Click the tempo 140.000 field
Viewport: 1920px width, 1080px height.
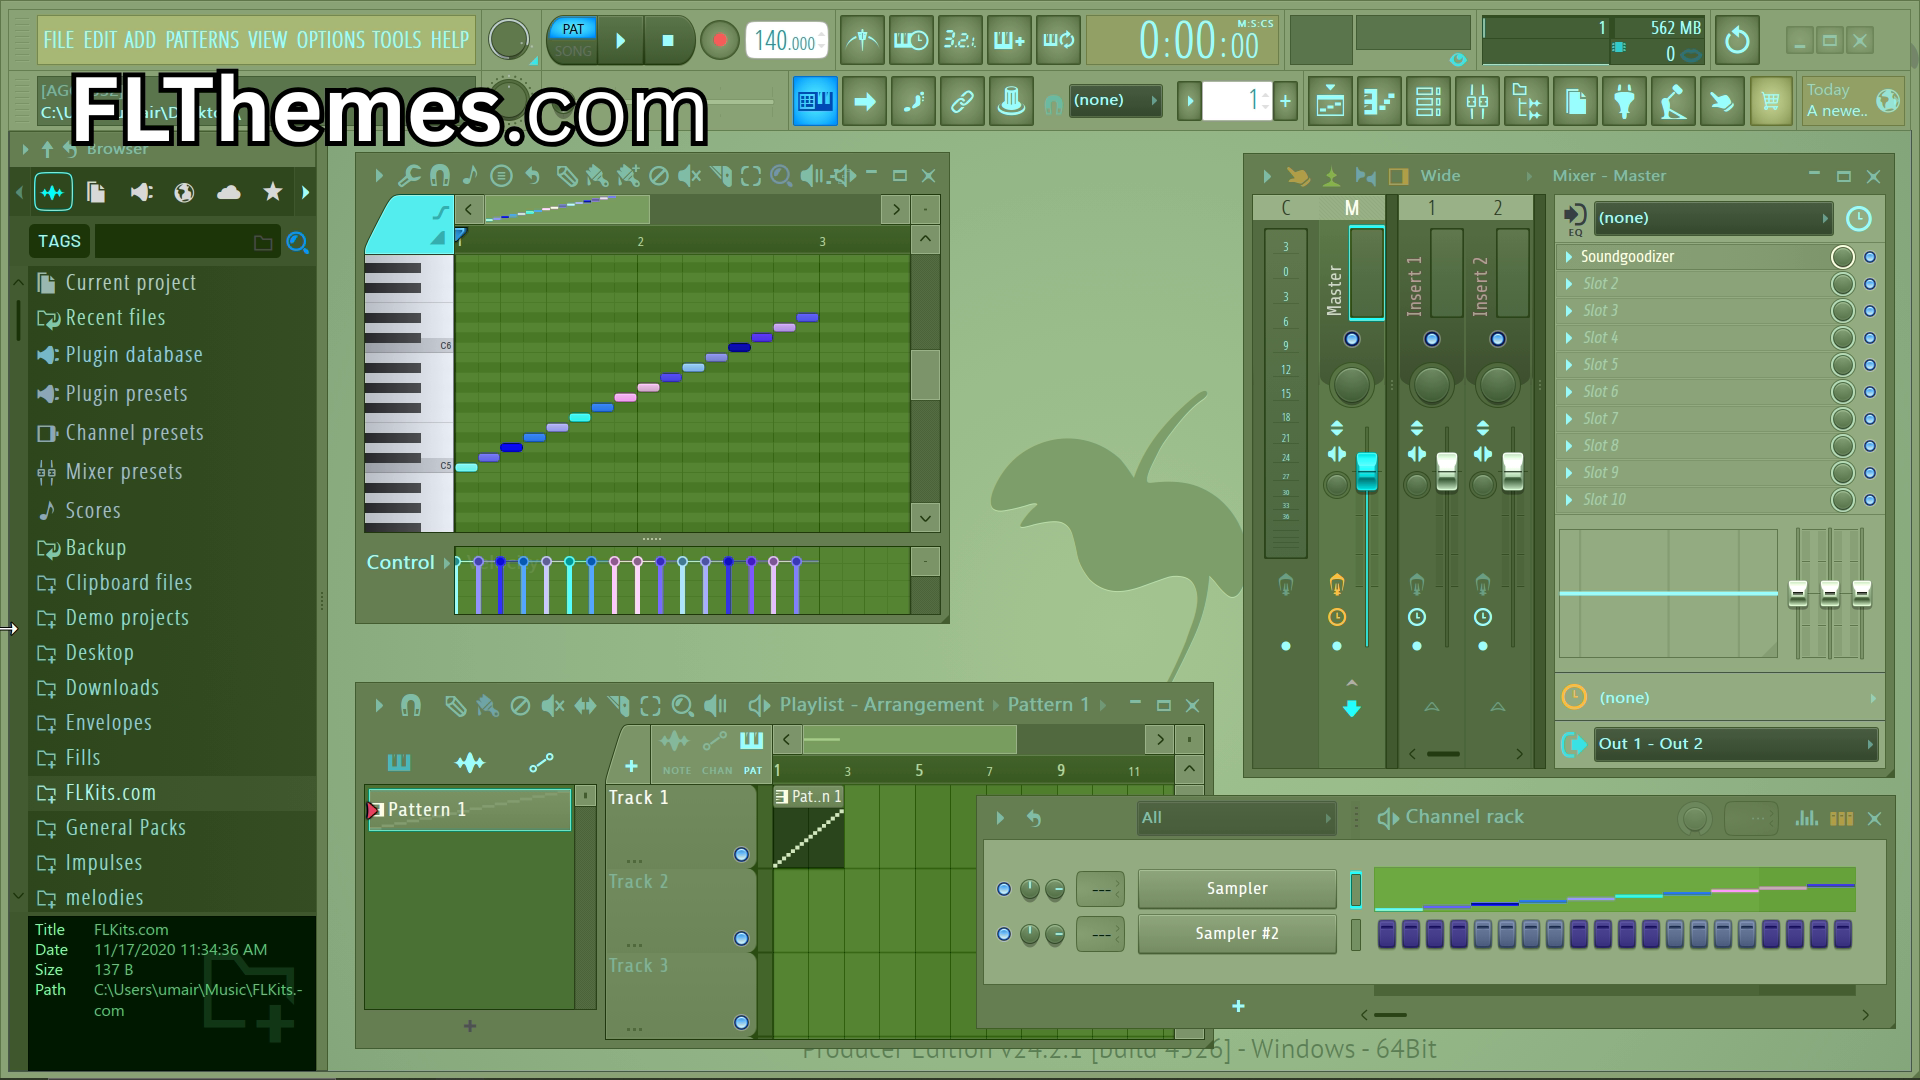(x=787, y=41)
